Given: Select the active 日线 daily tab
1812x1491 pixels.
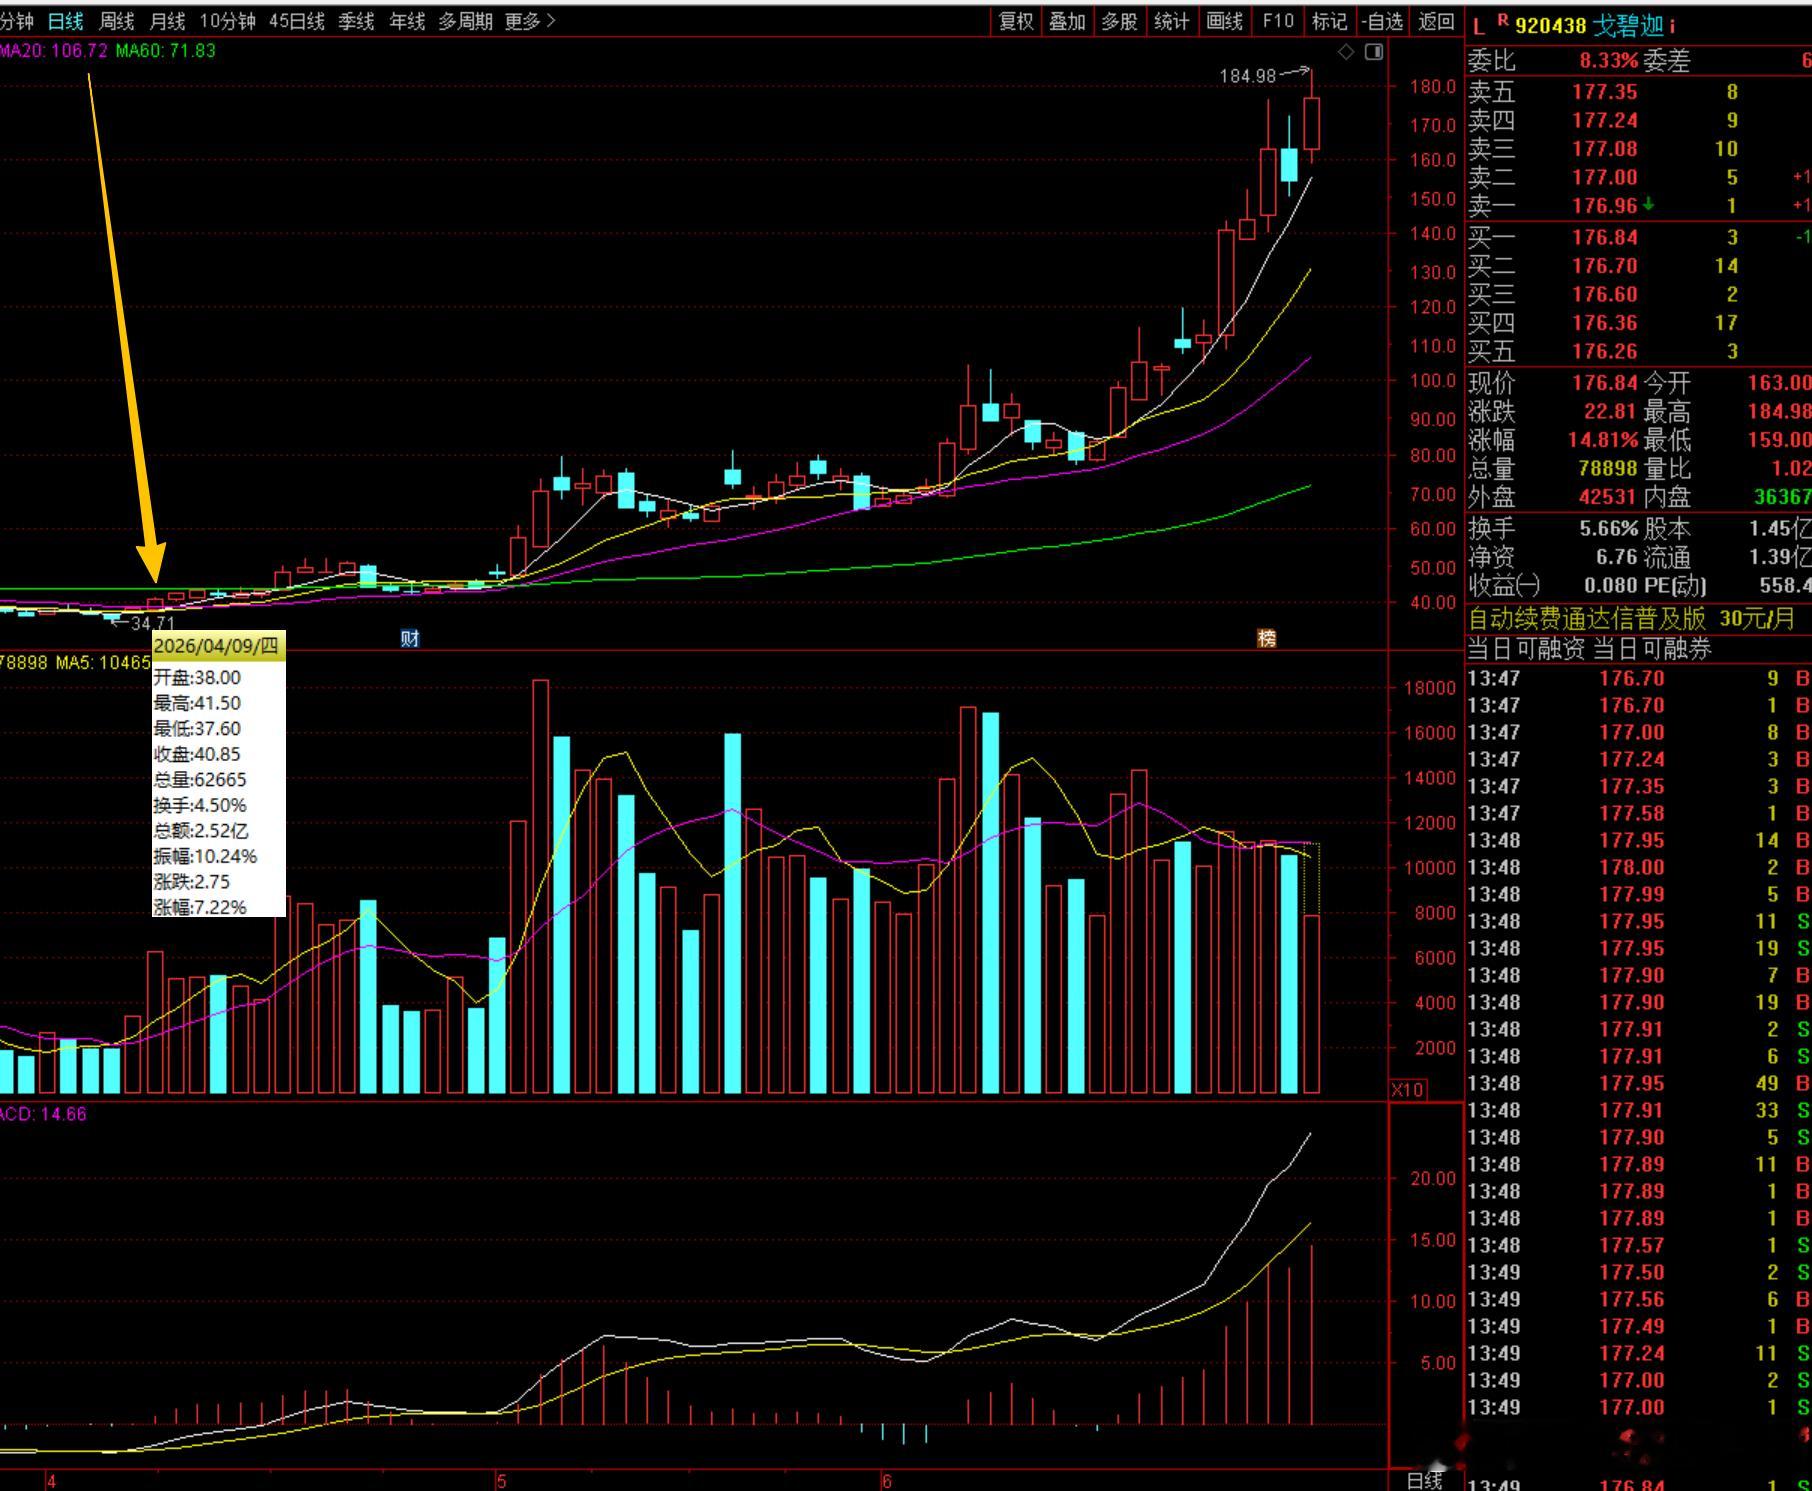Looking at the screenshot, I should coord(66,21).
